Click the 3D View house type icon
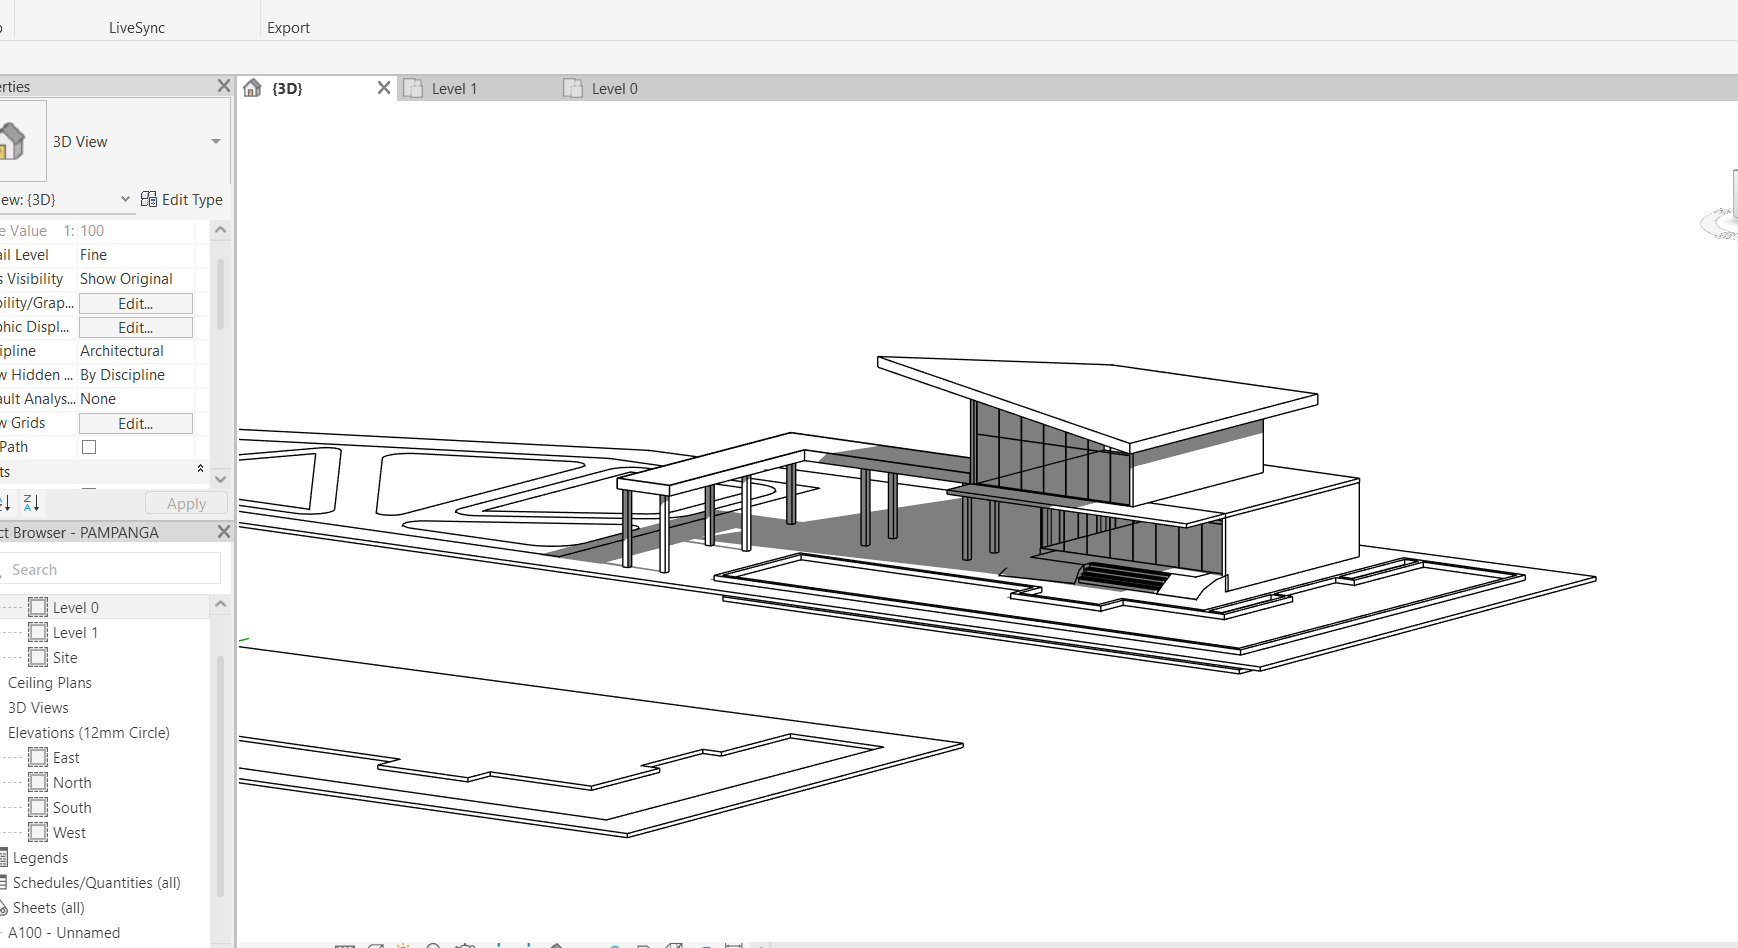 [14, 141]
